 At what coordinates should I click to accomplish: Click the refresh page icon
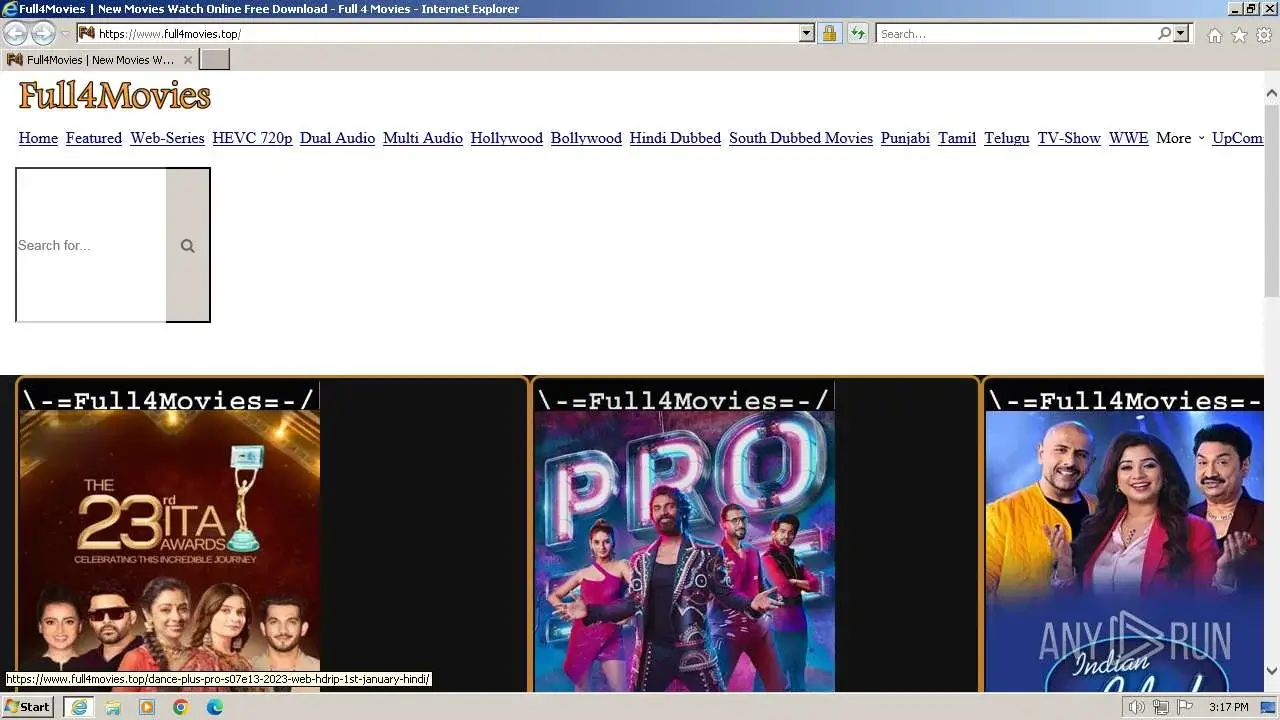coord(857,33)
